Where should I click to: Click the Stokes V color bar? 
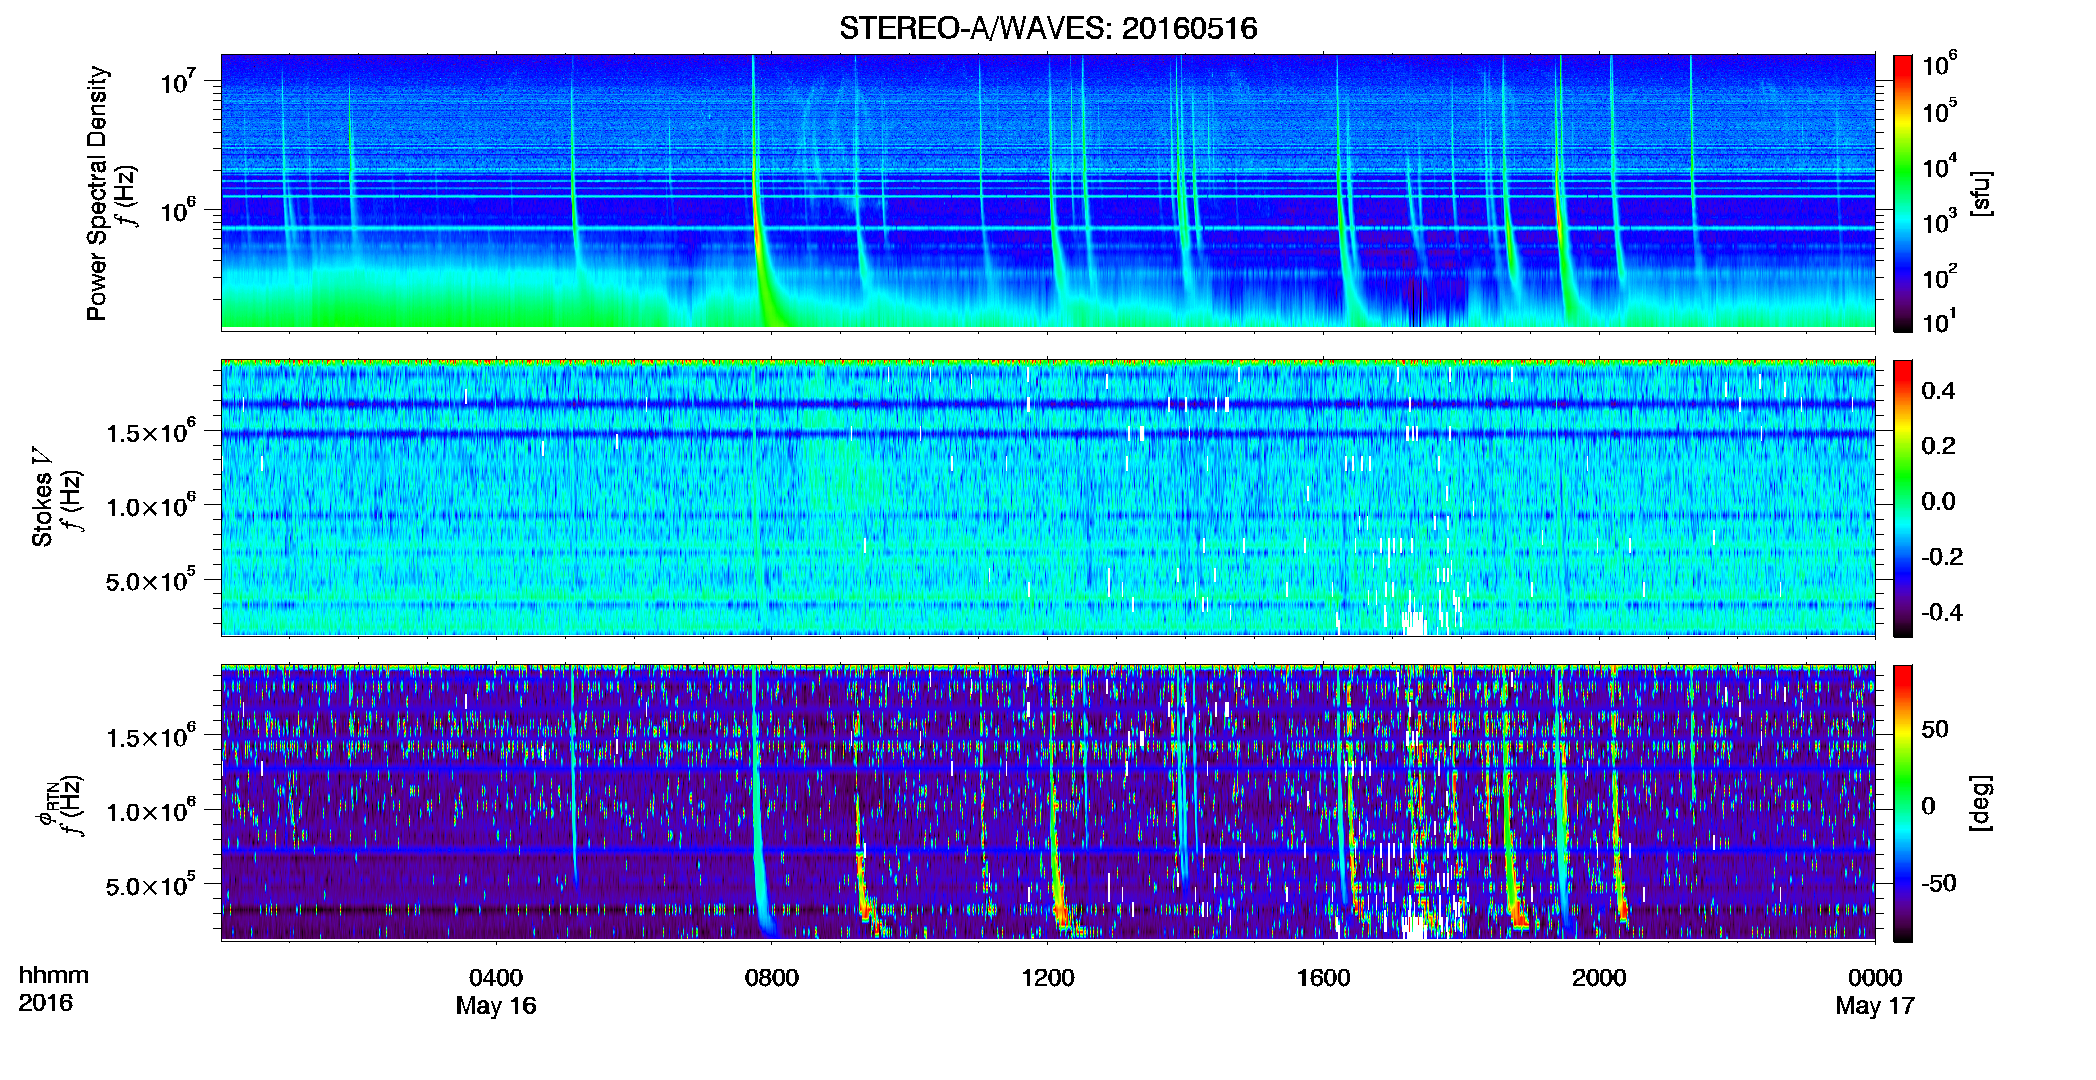(1902, 498)
